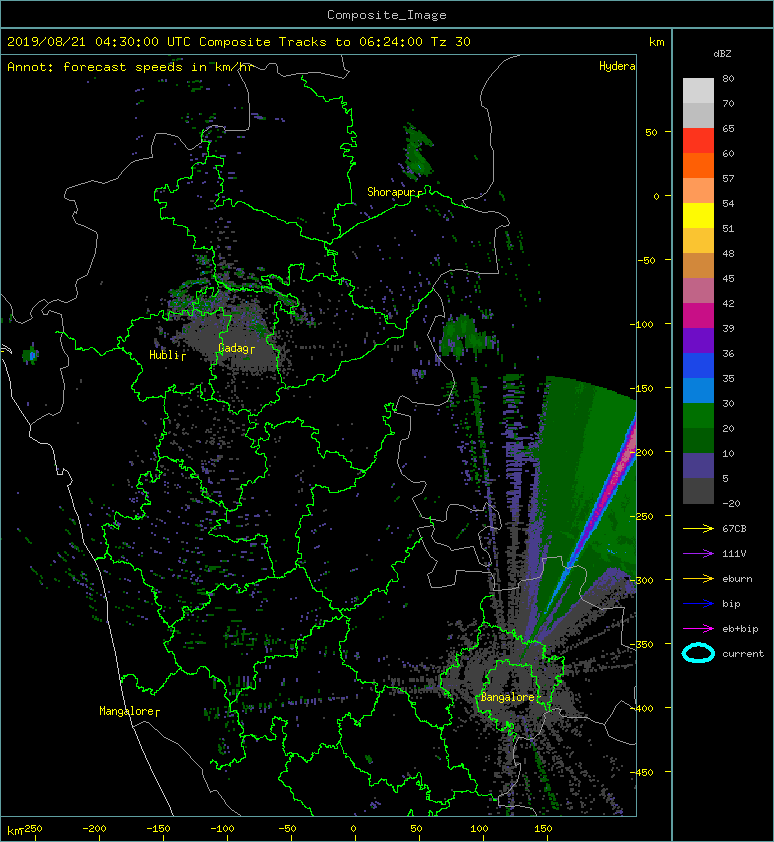
Task: Select the bright yellow dBZ swatch
Action: tap(698, 216)
